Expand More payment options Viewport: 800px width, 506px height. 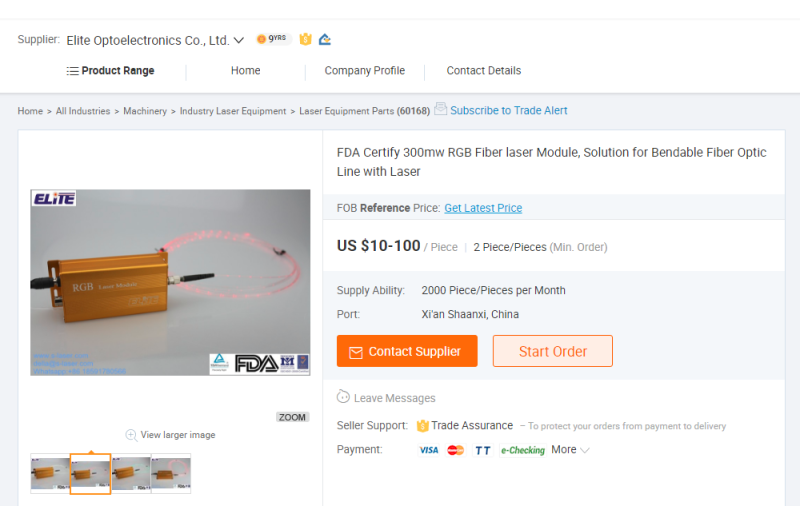(570, 450)
